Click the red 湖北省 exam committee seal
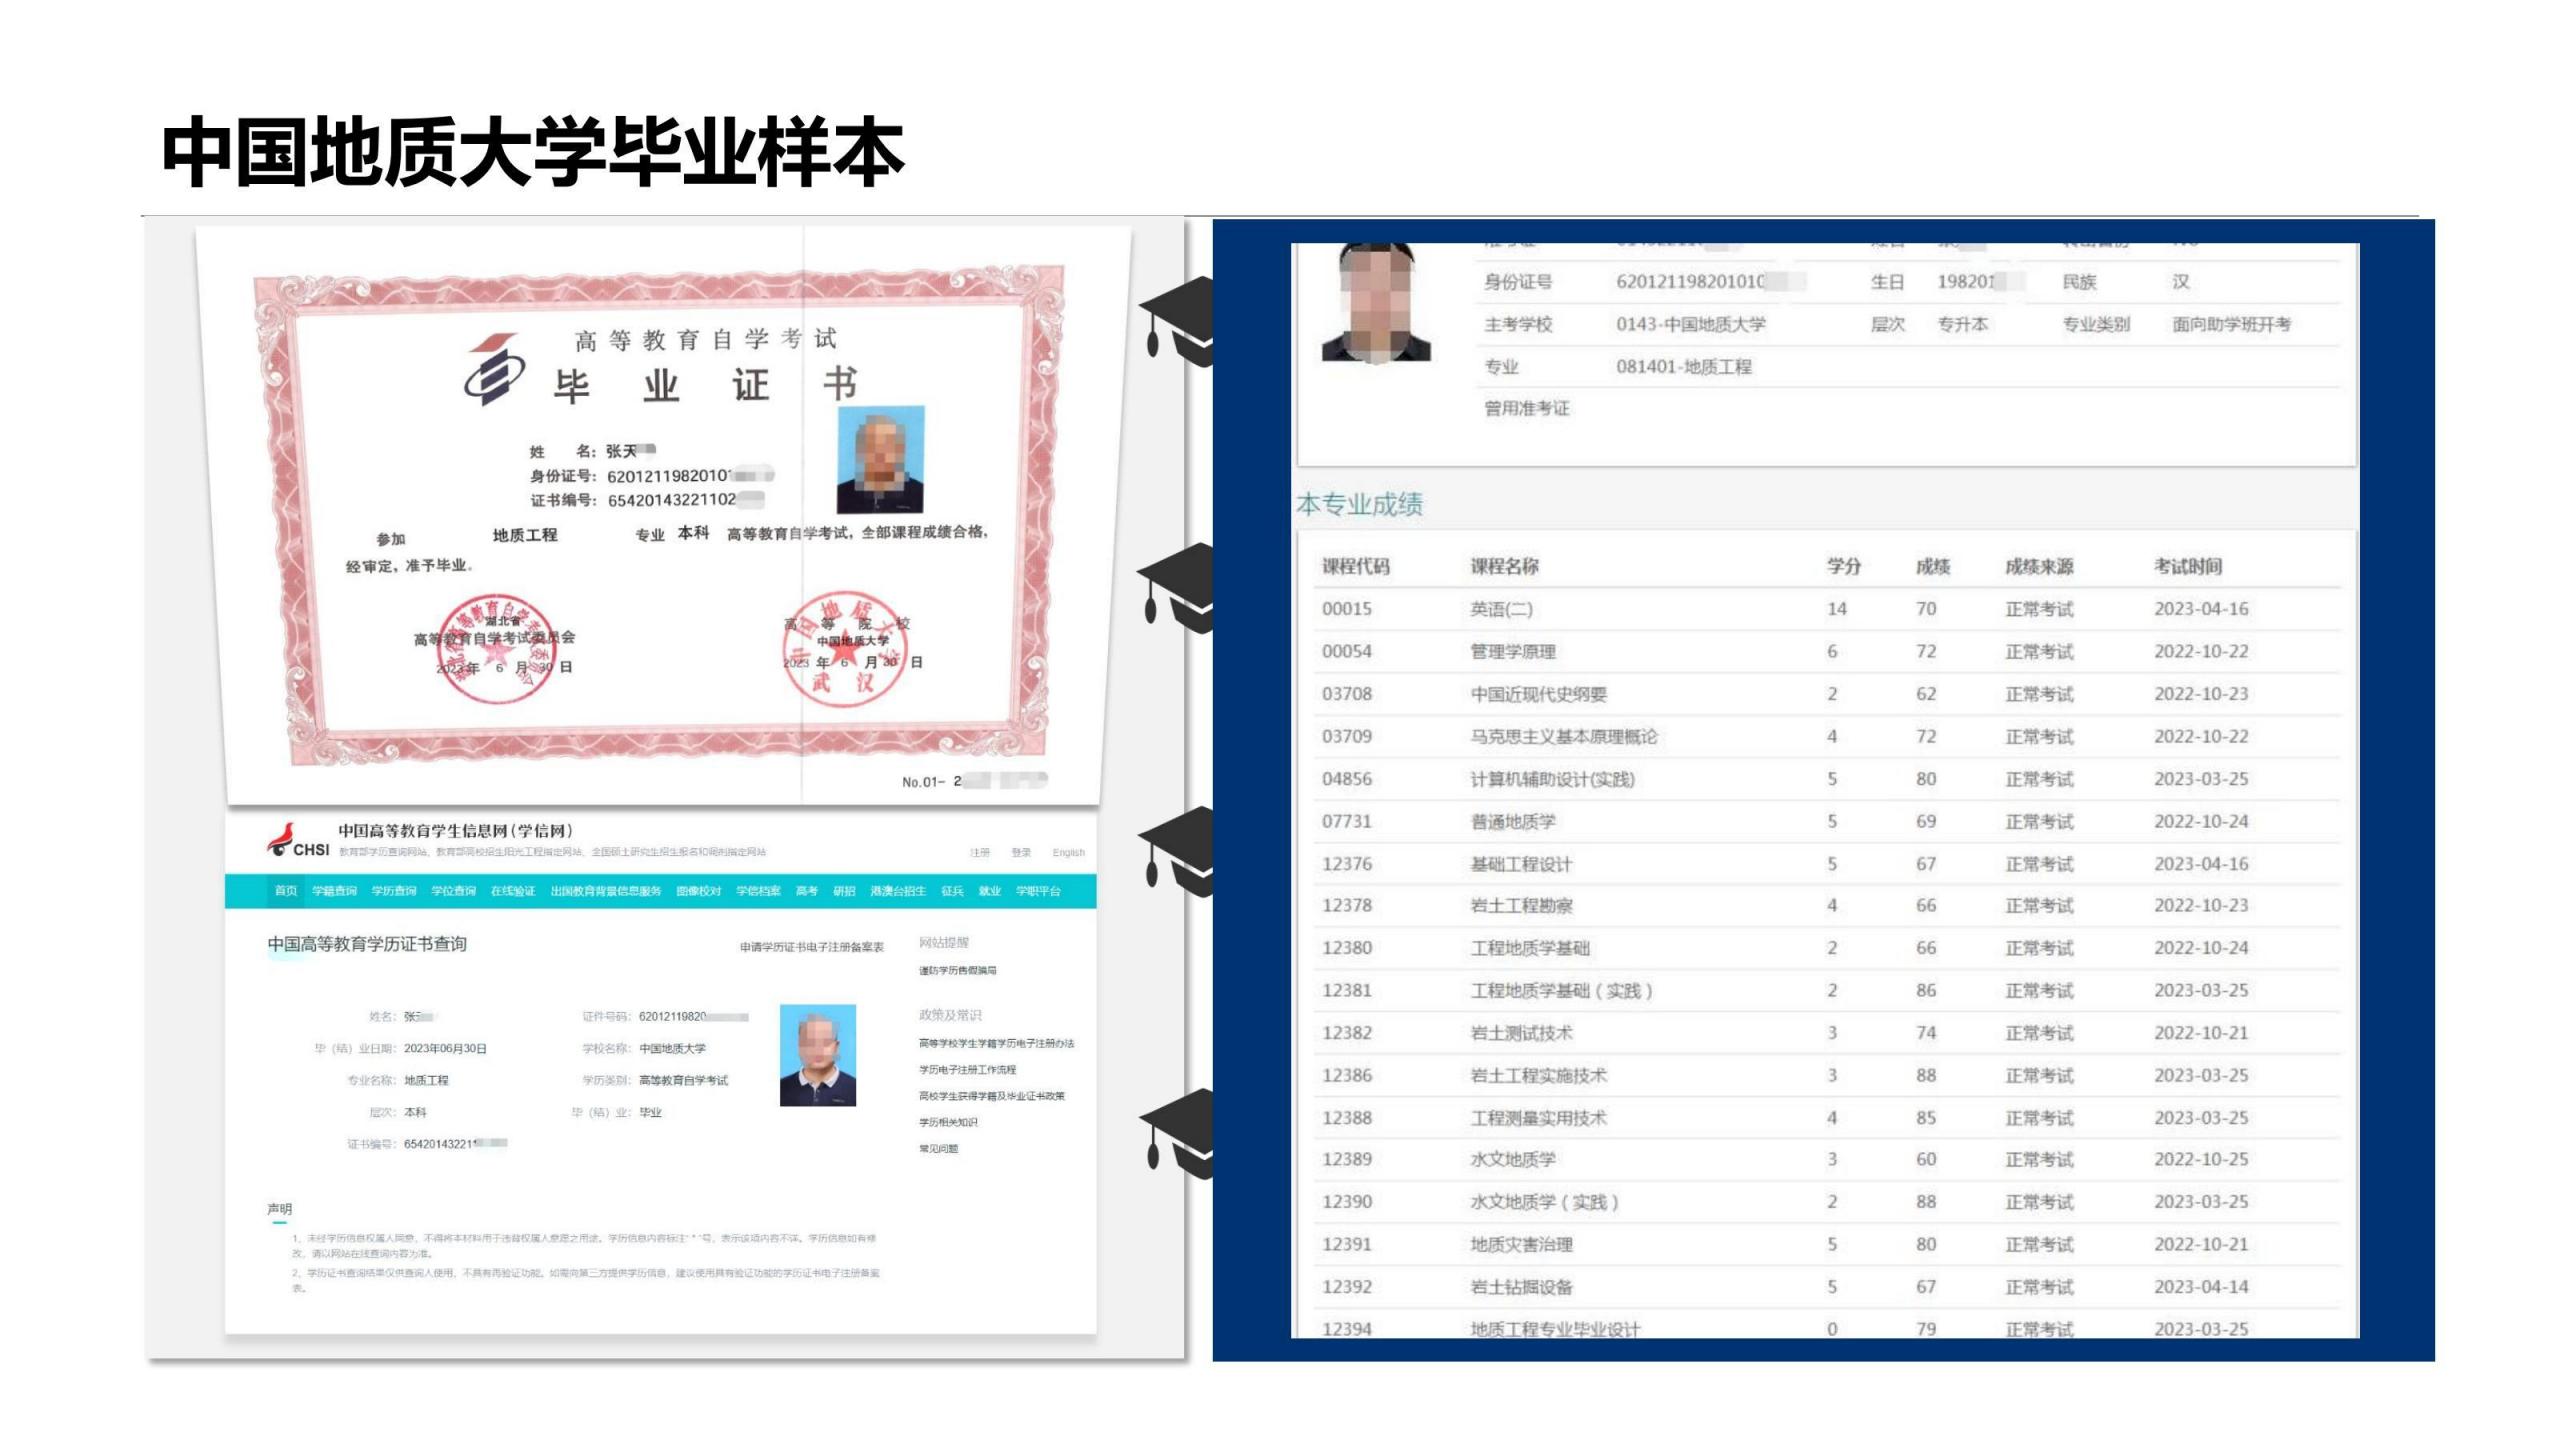The height and width of the screenshot is (1440, 2560). coord(497,650)
